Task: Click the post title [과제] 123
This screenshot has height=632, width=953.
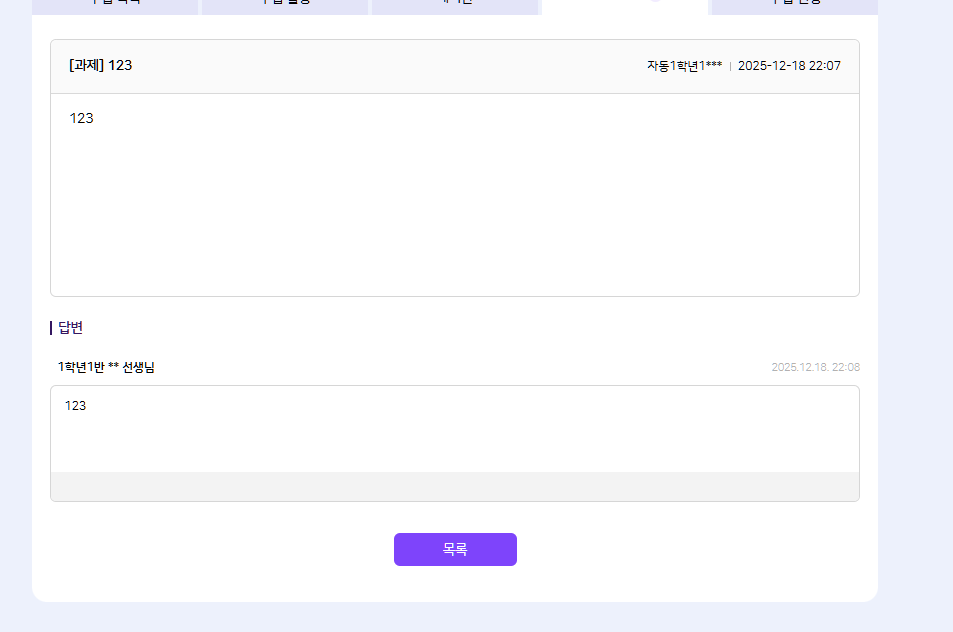Action: [100, 66]
